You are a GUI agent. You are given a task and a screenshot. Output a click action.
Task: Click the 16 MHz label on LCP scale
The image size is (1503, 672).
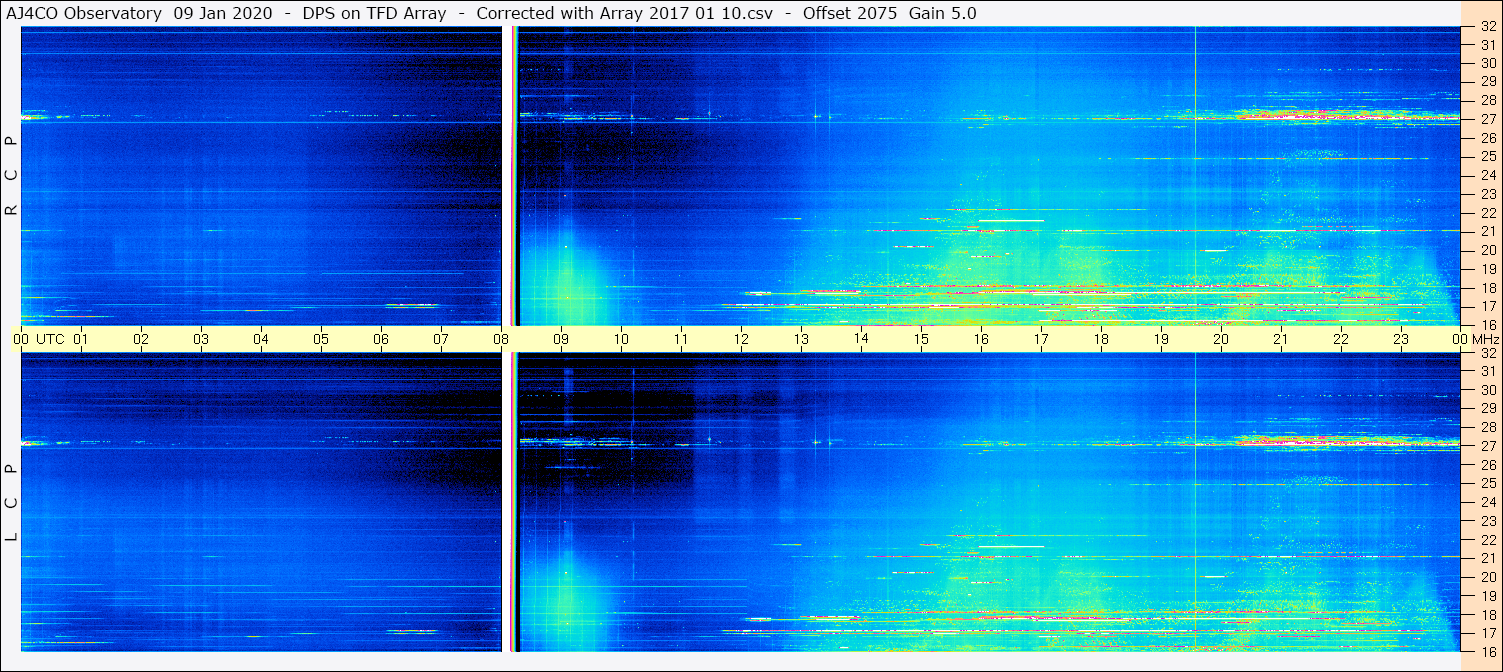coord(1487,651)
